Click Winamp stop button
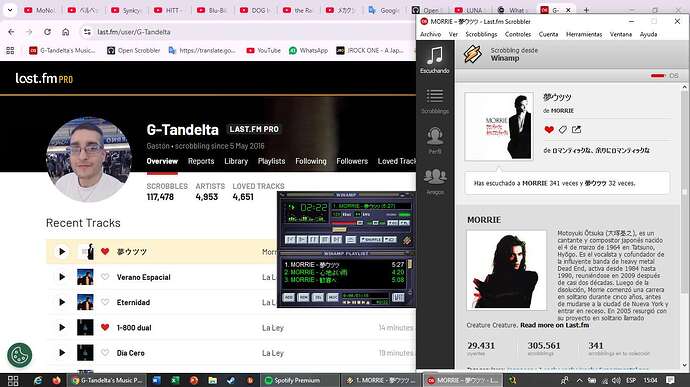The image size is (690, 387). pos(325,240)
